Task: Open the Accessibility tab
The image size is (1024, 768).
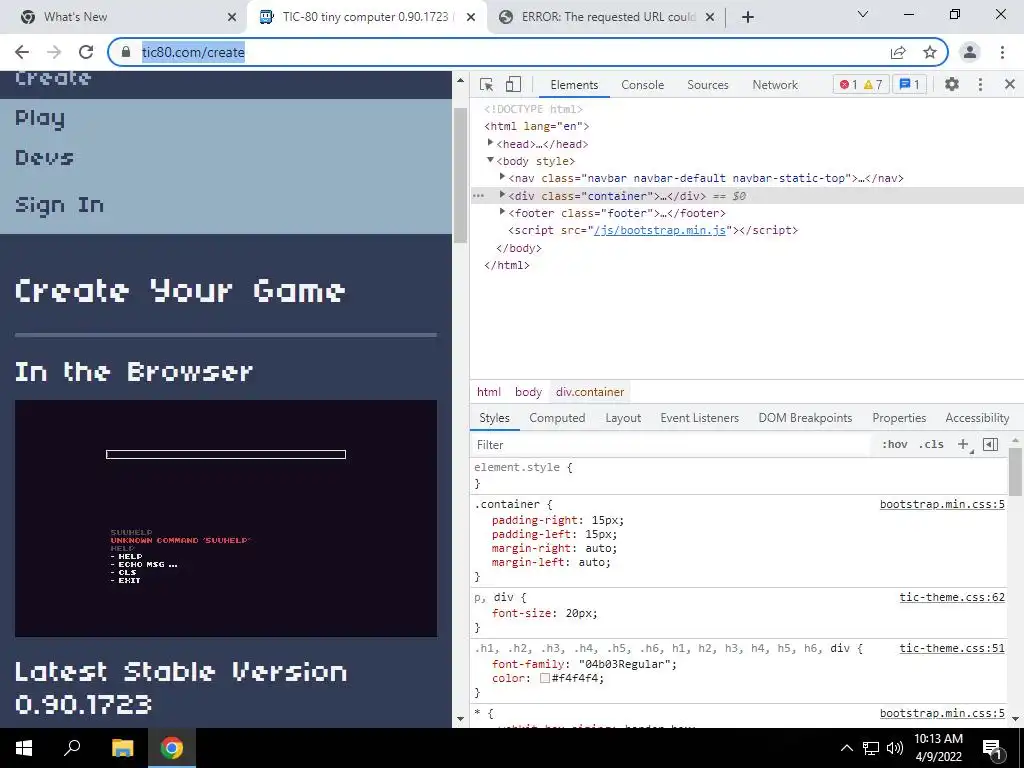Action: [977, 418]
